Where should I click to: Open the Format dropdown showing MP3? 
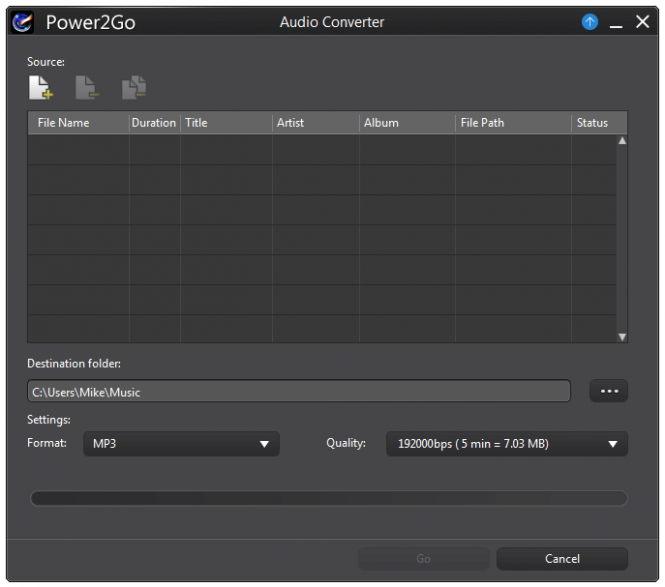[181, 444]
